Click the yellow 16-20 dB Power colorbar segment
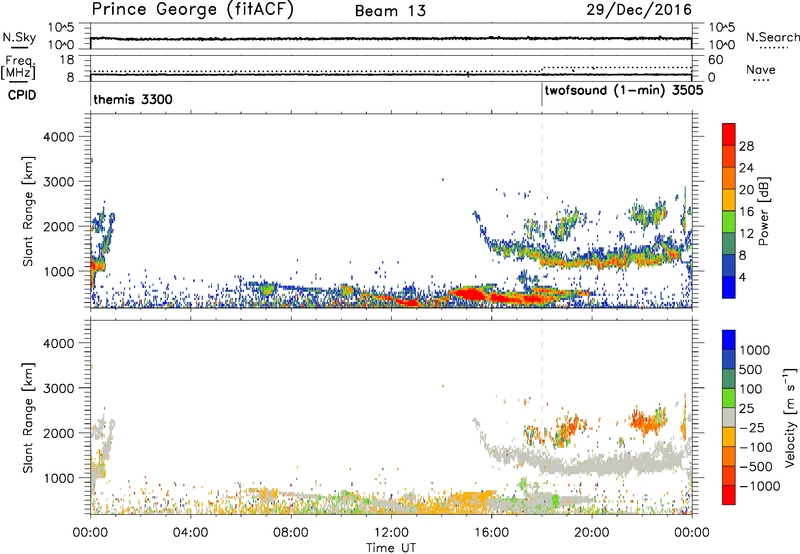Viewport: 800px width, 554px height. click(729, 200)
